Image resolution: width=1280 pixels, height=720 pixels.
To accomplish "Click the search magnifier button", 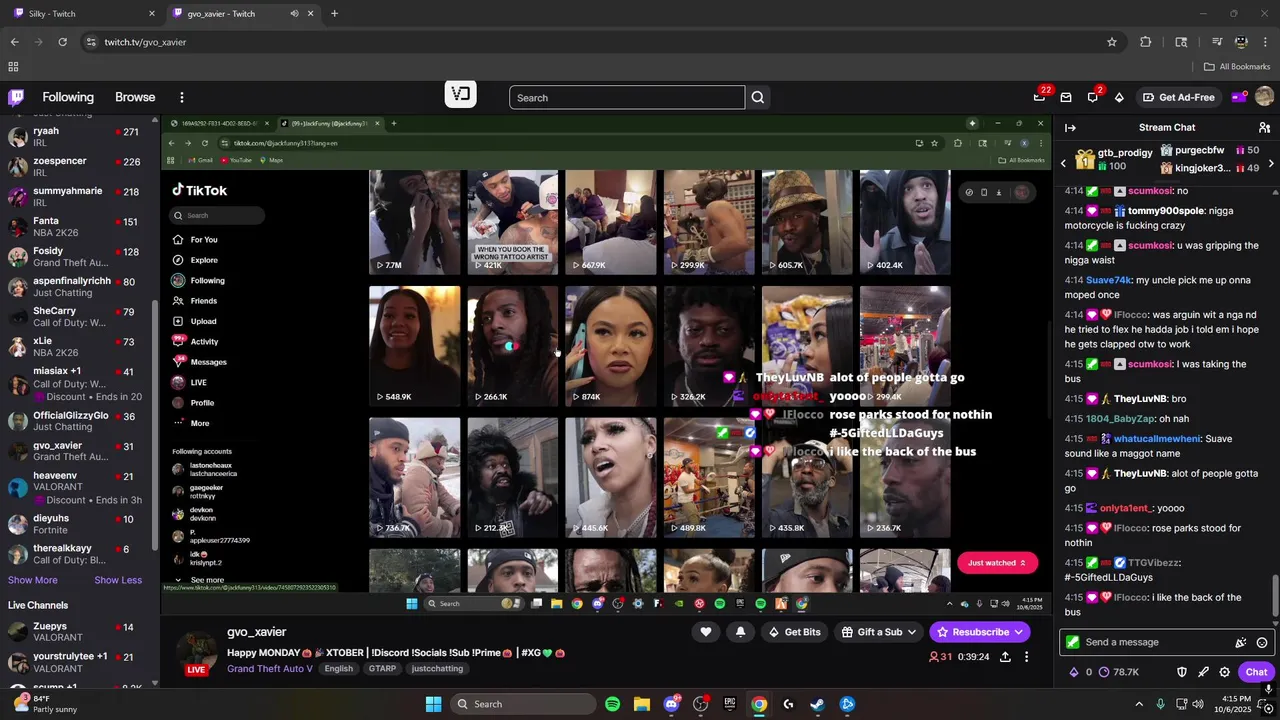I will point(758,97).
